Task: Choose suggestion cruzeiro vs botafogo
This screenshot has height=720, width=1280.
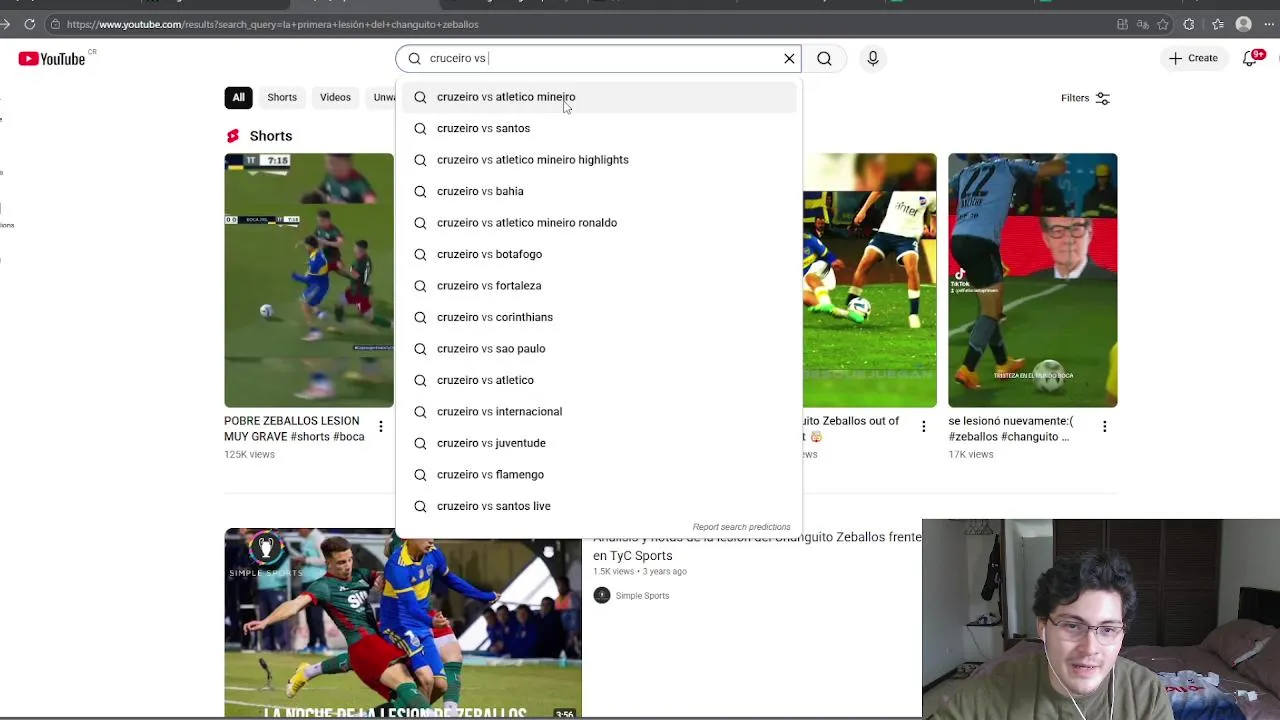Action: (599, 254)
